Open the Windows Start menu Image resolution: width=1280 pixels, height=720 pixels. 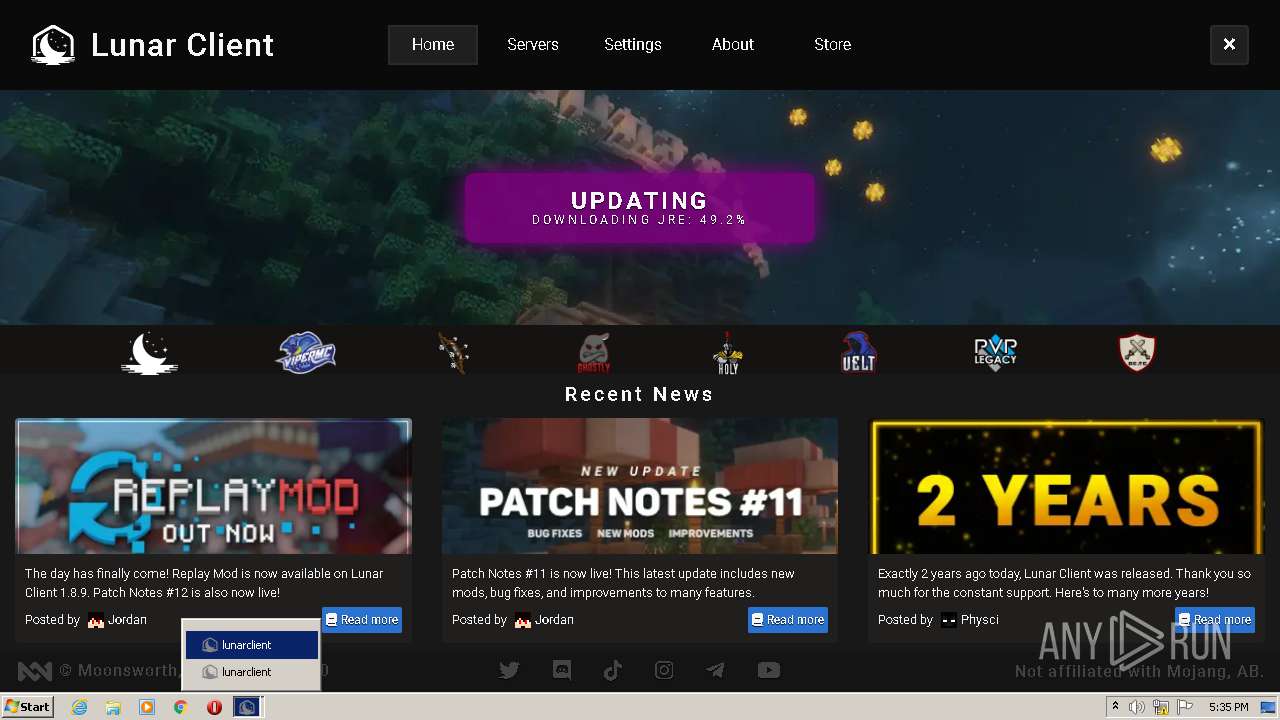tap(27, 707)
